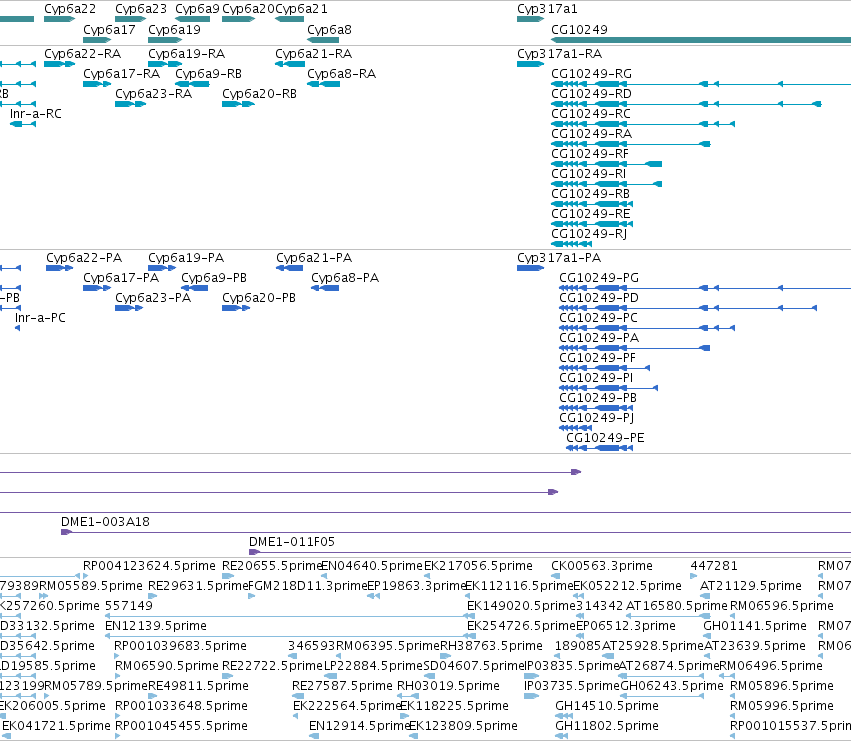Select Cyp6a21-RA transcript label
The width and height of the screenshot is (851, 741).
(313, 54)
